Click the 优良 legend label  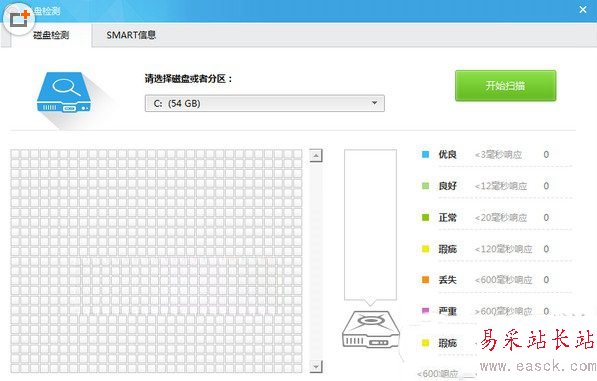447,154
